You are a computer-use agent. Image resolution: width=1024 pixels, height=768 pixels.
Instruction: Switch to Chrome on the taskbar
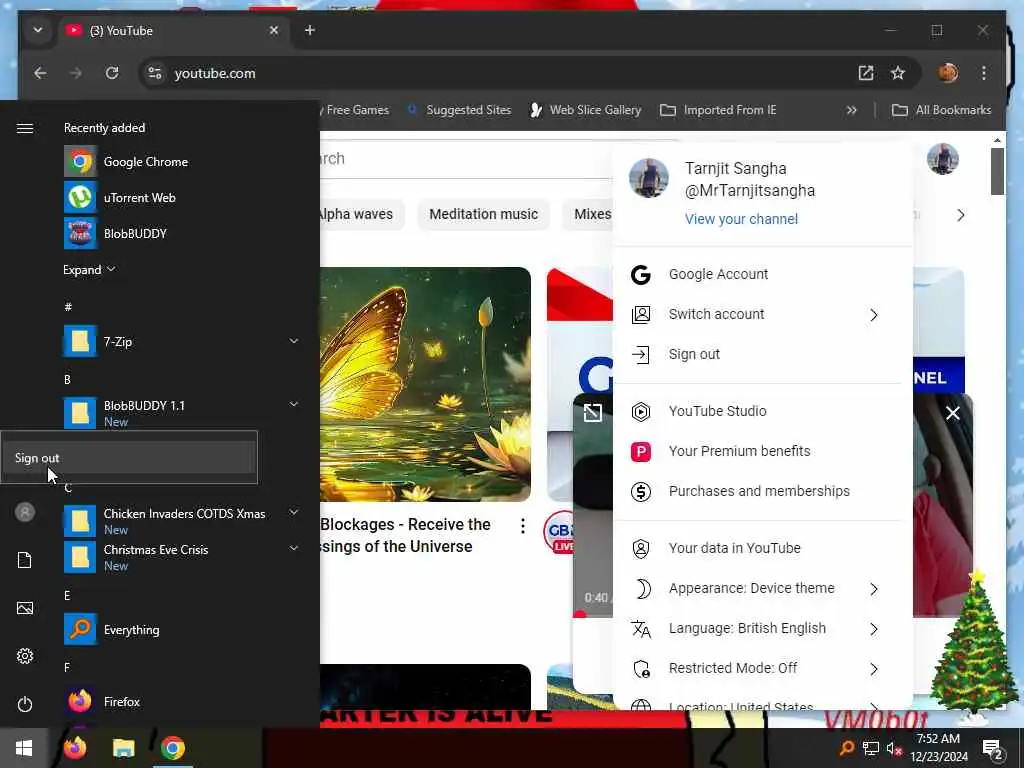172,748
